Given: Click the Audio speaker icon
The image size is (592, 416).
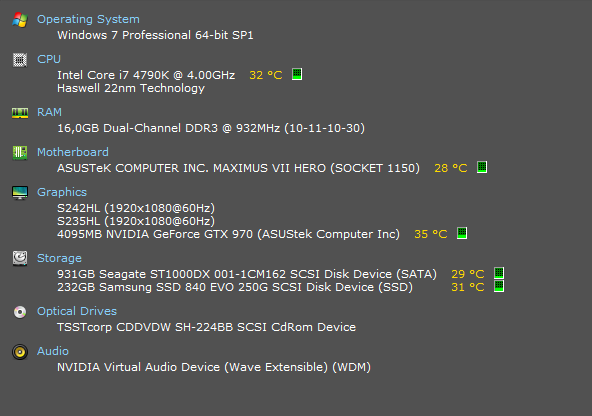Looking at the screenshot, I should [20, 352].
